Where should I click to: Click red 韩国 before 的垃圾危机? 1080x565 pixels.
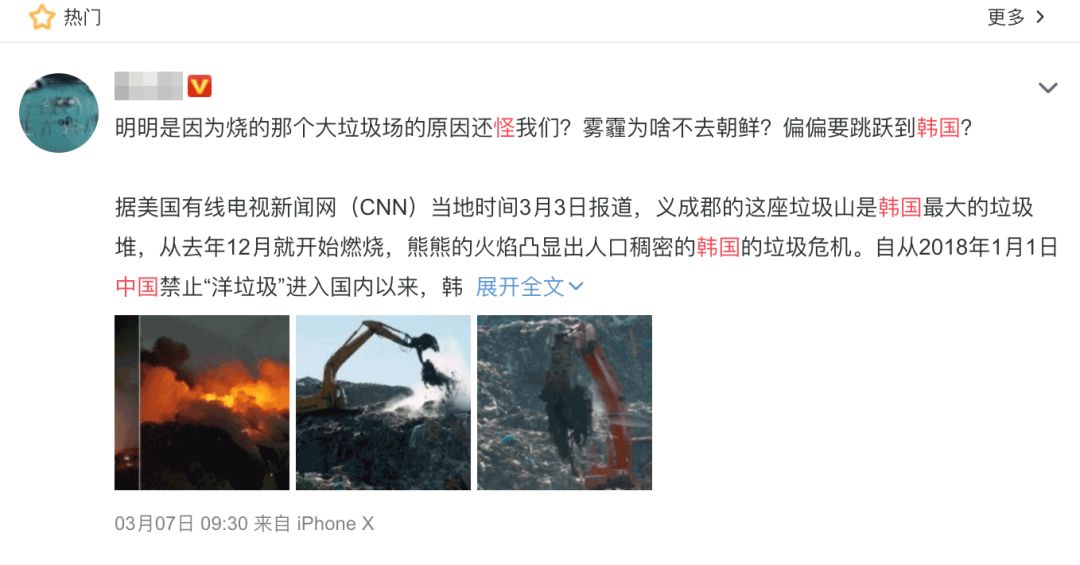click(718, 247)
